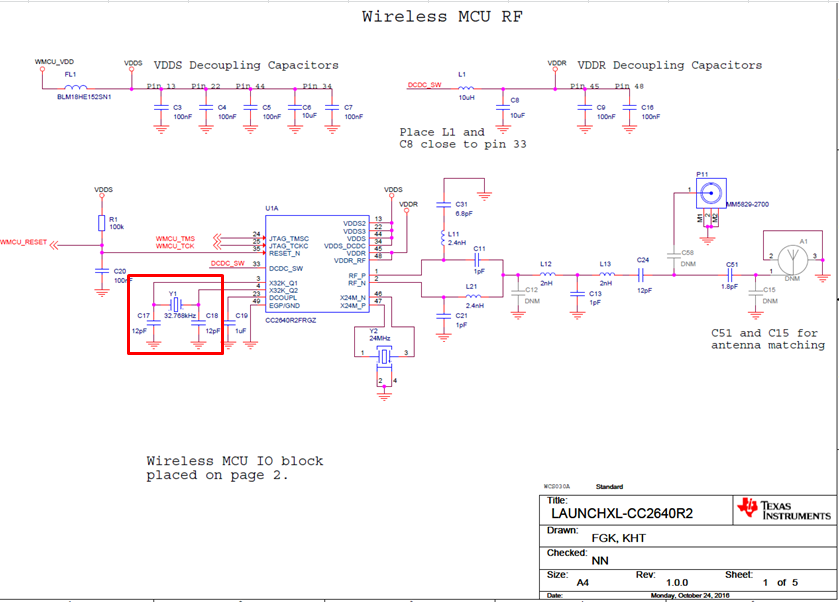Select the C19 1uF capacitor symbol
The image size is (839, 602).
[228, 323]
